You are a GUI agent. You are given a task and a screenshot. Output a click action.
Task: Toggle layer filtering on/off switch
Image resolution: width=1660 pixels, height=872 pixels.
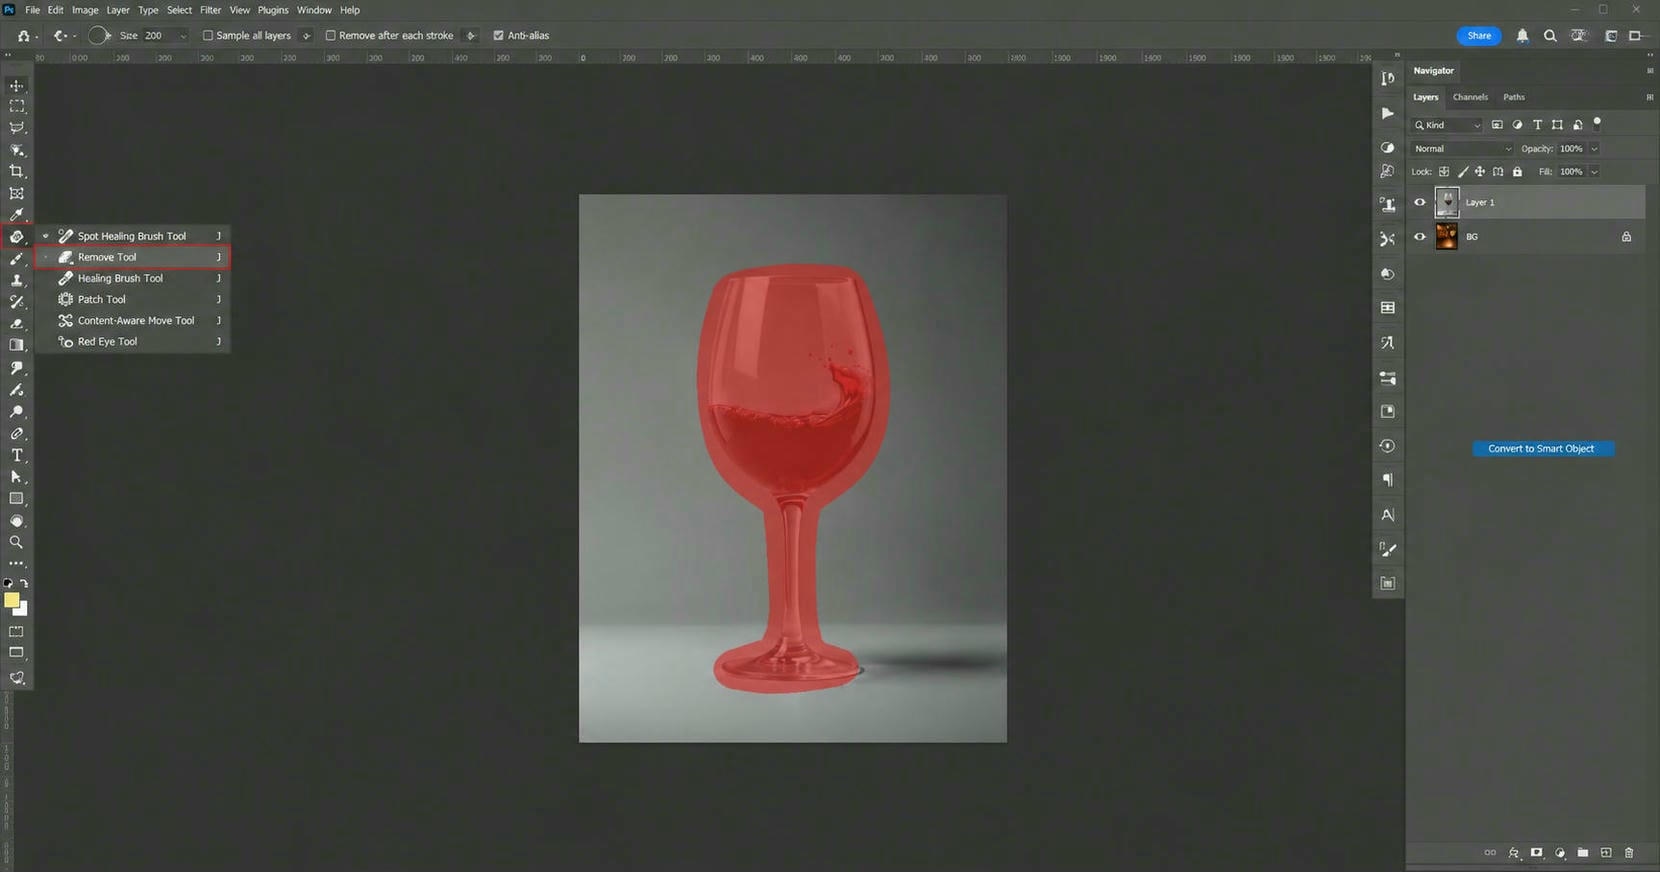point(1597,123)
